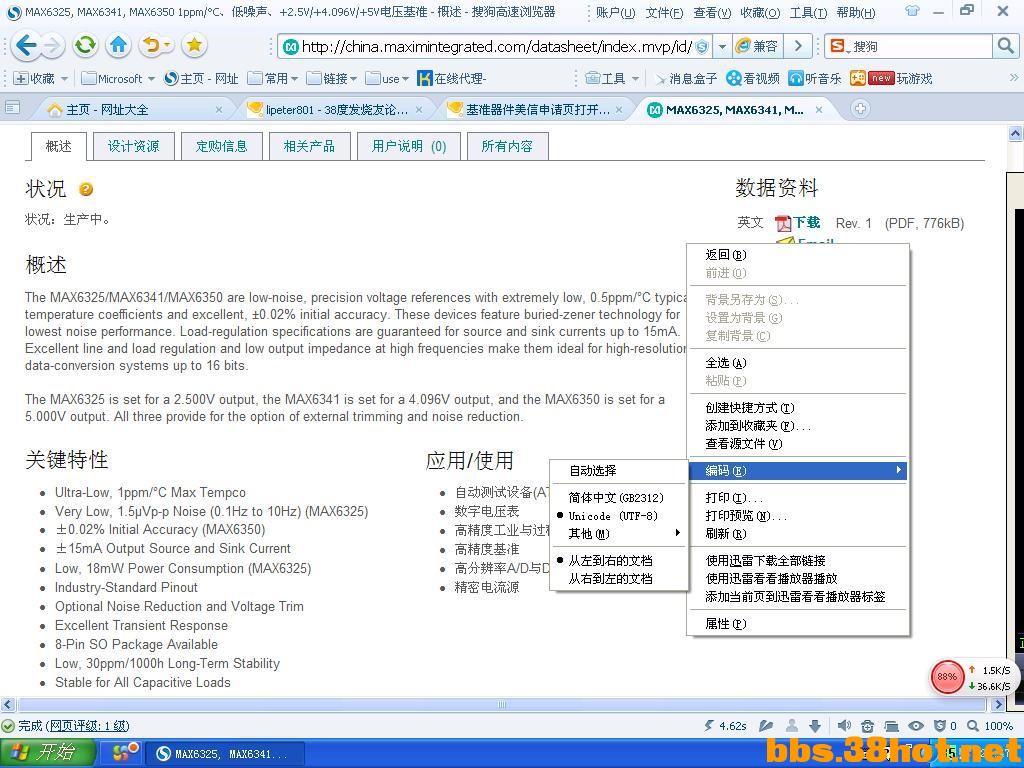Image resolution: width=1024 pixels, height=768 pixels.
Task: Open the 消息盒子 message box
Action: (686, 78)
